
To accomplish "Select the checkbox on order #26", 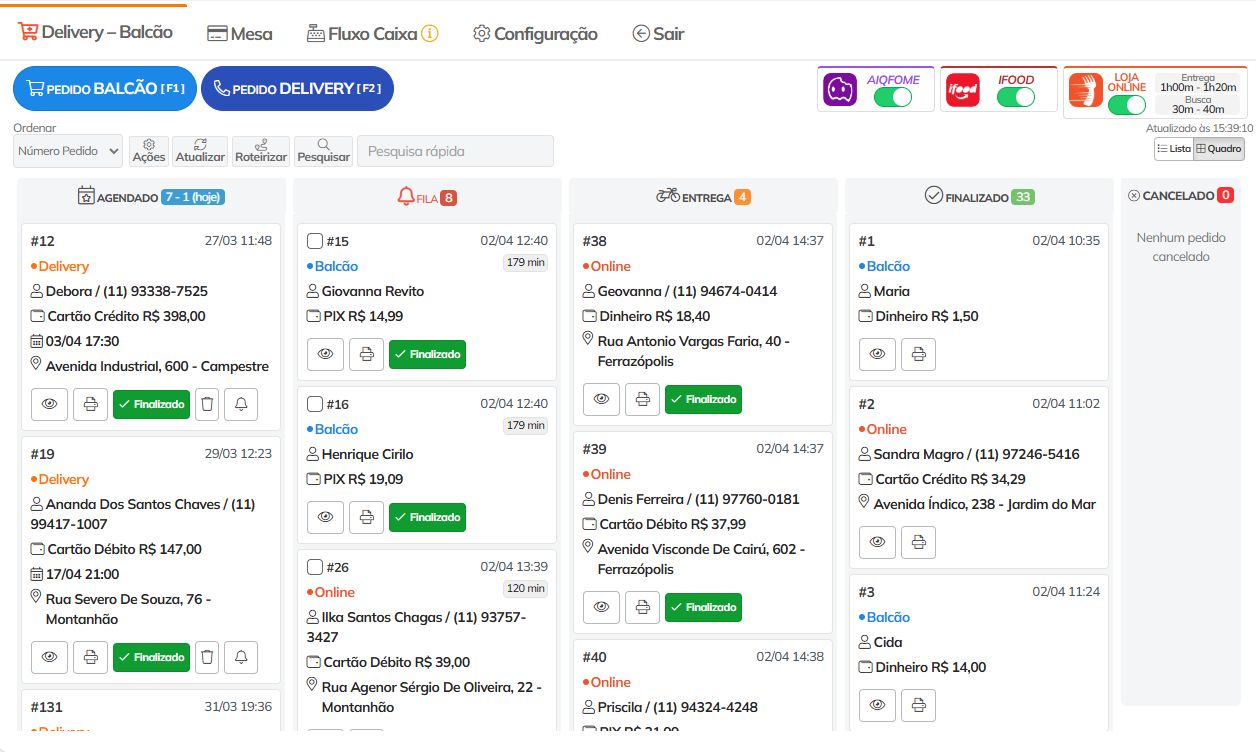I will (315, 567).
